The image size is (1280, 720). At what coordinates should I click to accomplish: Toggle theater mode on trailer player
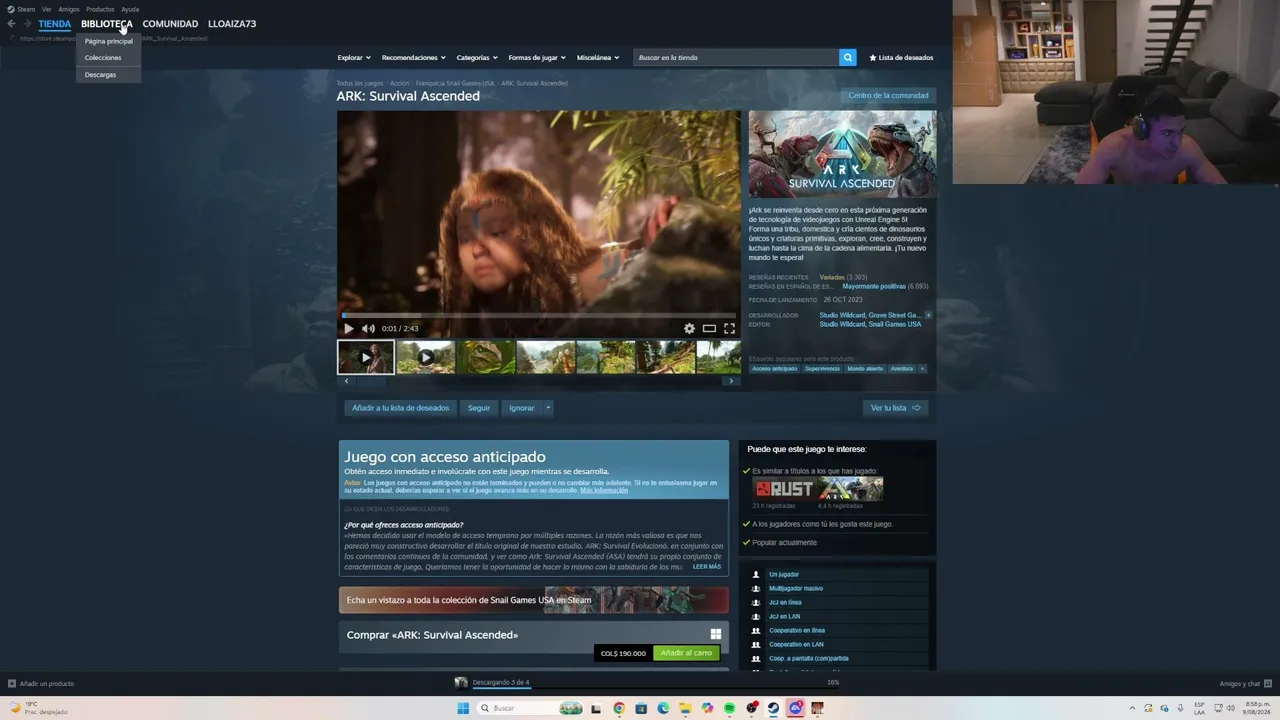709,328
